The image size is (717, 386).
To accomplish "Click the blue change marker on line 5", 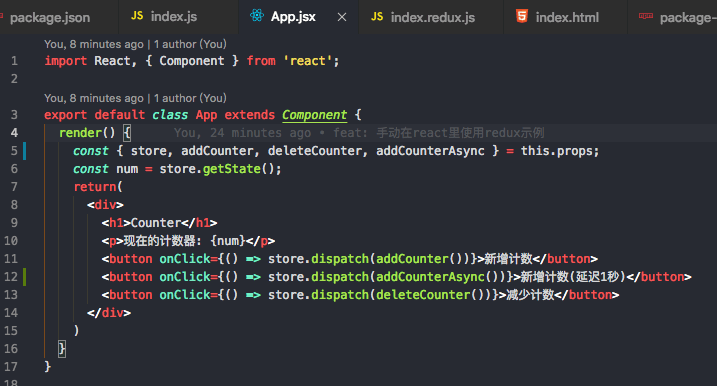I will click(25, 151).
